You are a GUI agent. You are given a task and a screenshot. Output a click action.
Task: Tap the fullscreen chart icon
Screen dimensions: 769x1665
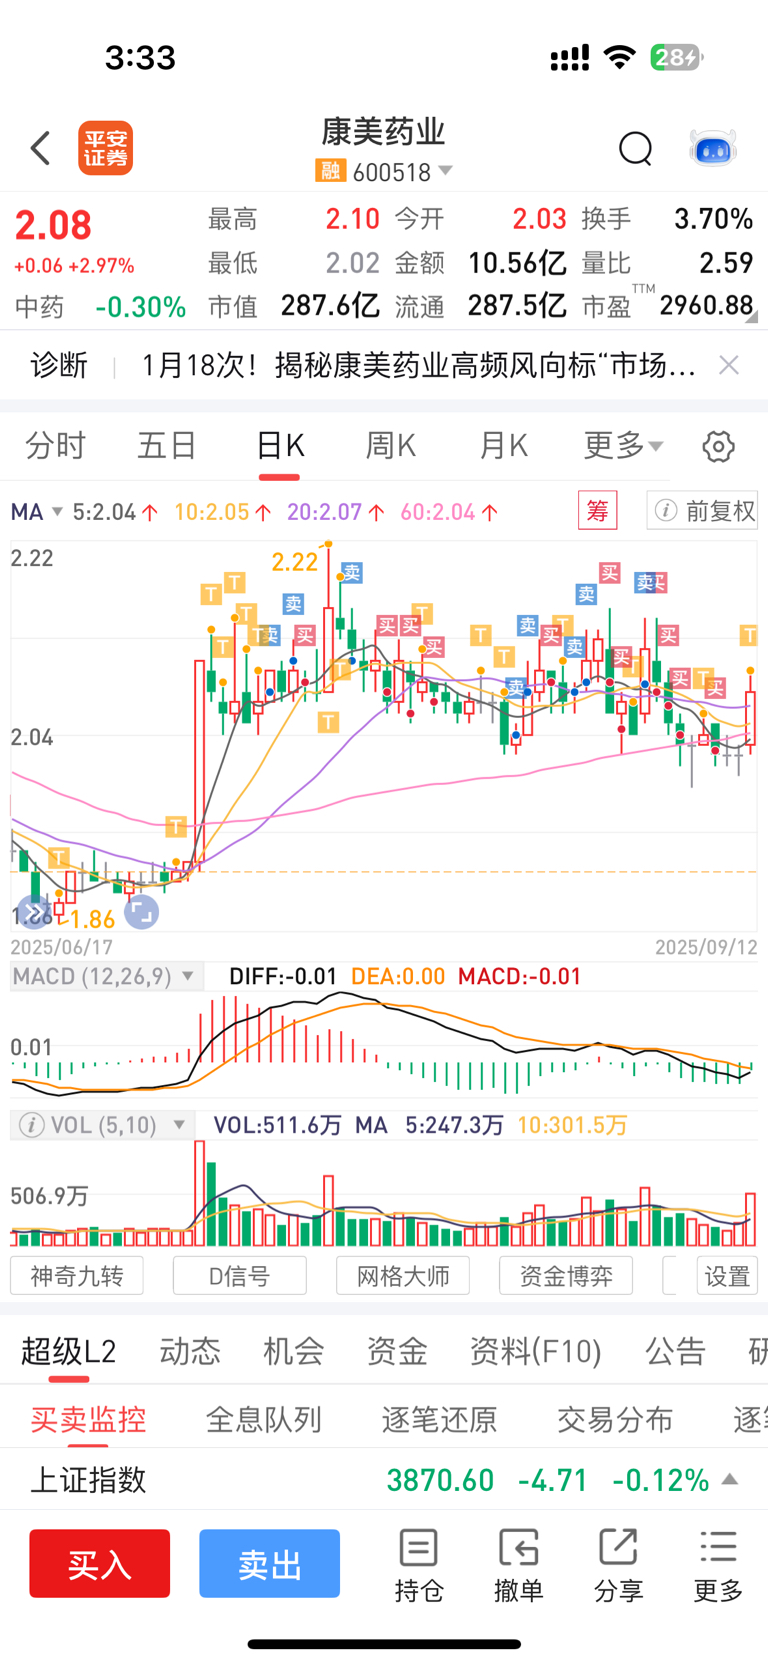[x=141, y=911]
